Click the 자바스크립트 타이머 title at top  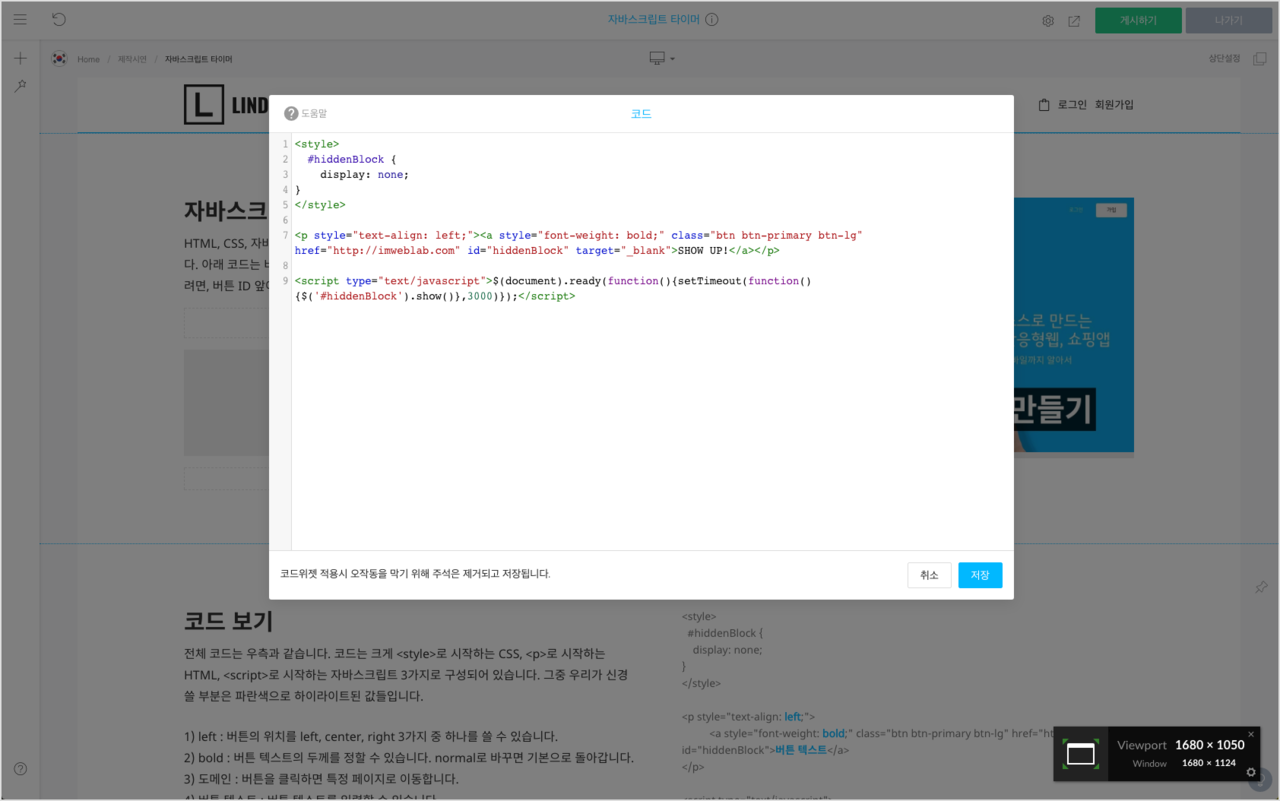(x=654, y=19)
